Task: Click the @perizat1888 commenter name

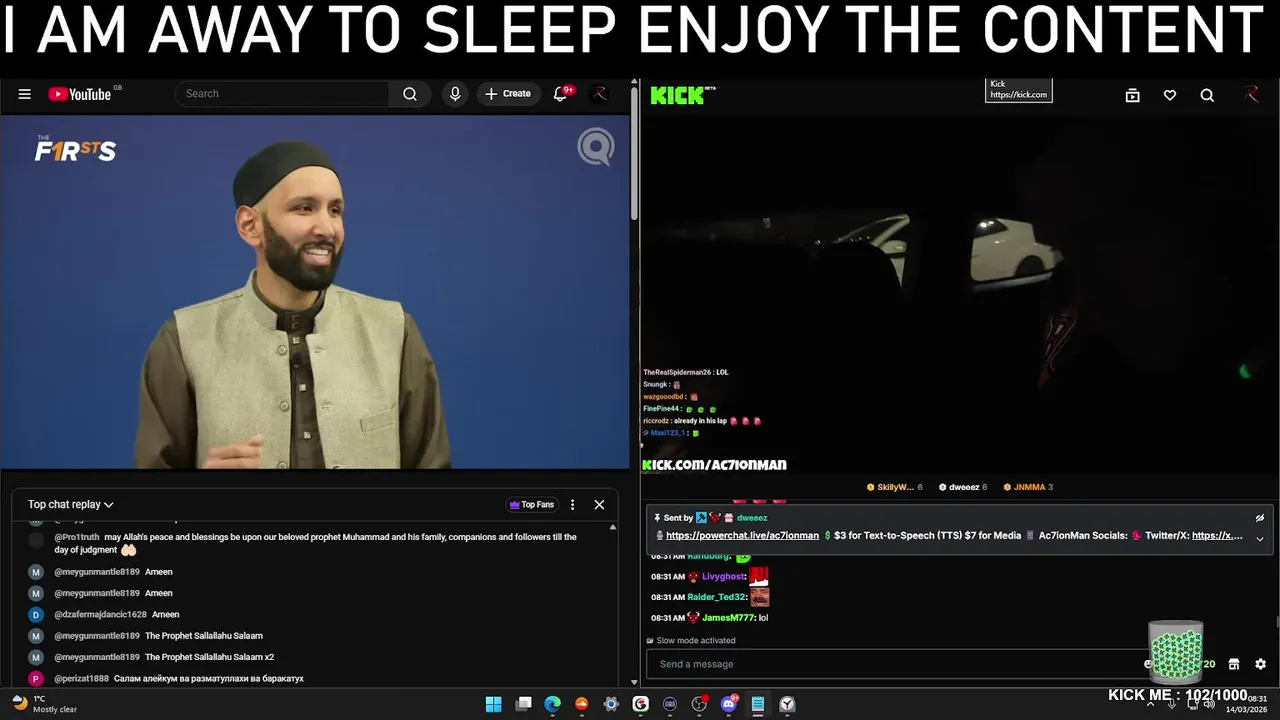Action: (81, 679)
